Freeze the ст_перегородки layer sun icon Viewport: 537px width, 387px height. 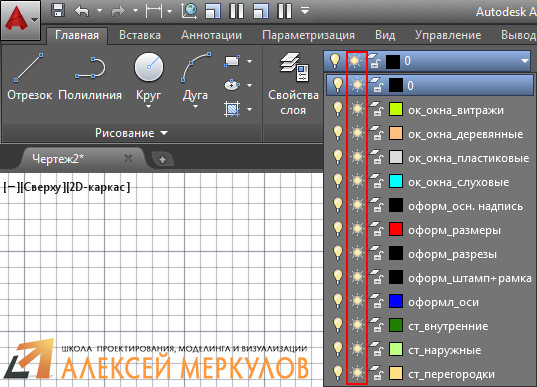tap(357, 373)
